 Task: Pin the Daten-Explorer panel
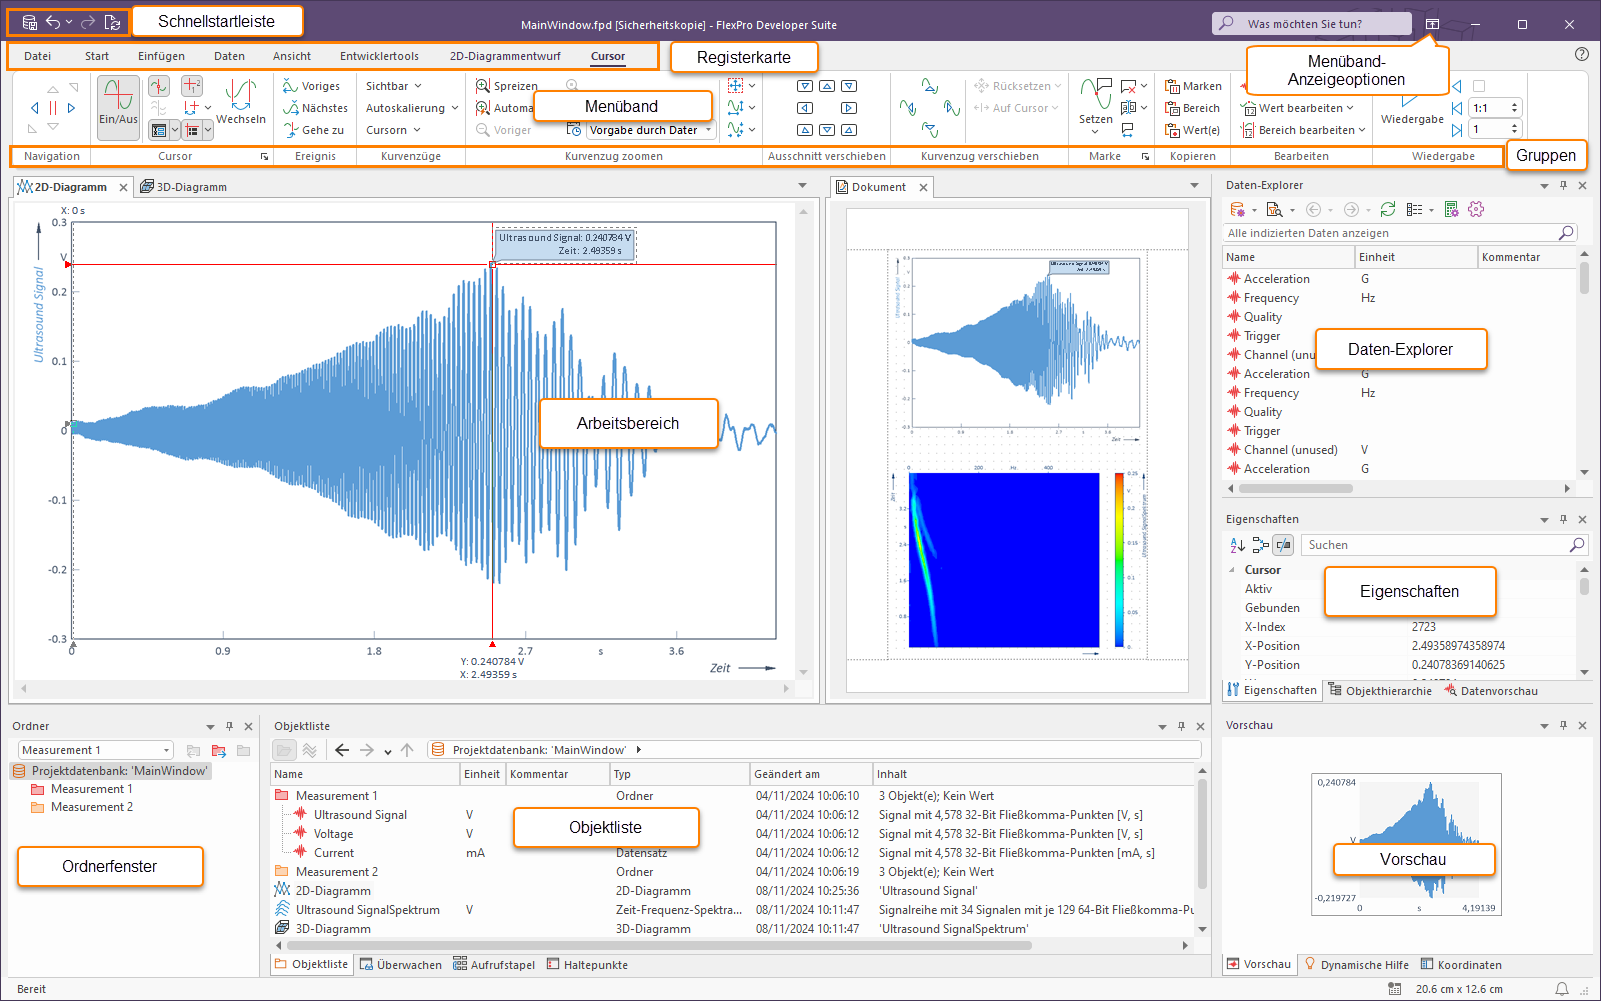coord(1563,185)
